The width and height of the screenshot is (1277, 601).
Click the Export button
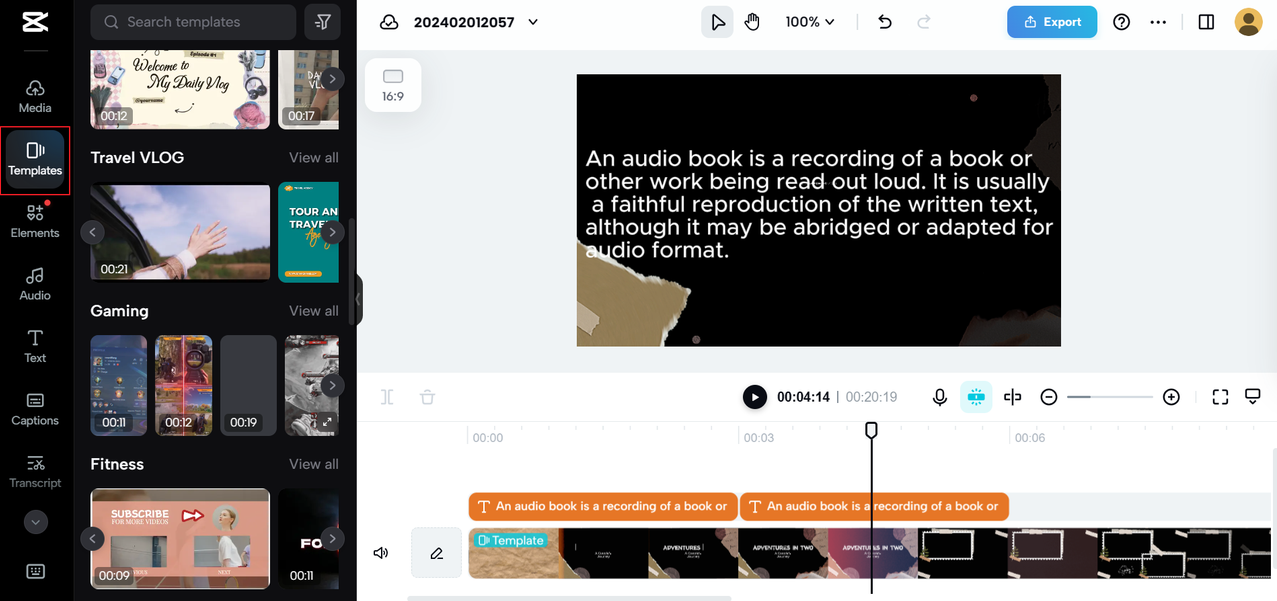pos(1052,22)
